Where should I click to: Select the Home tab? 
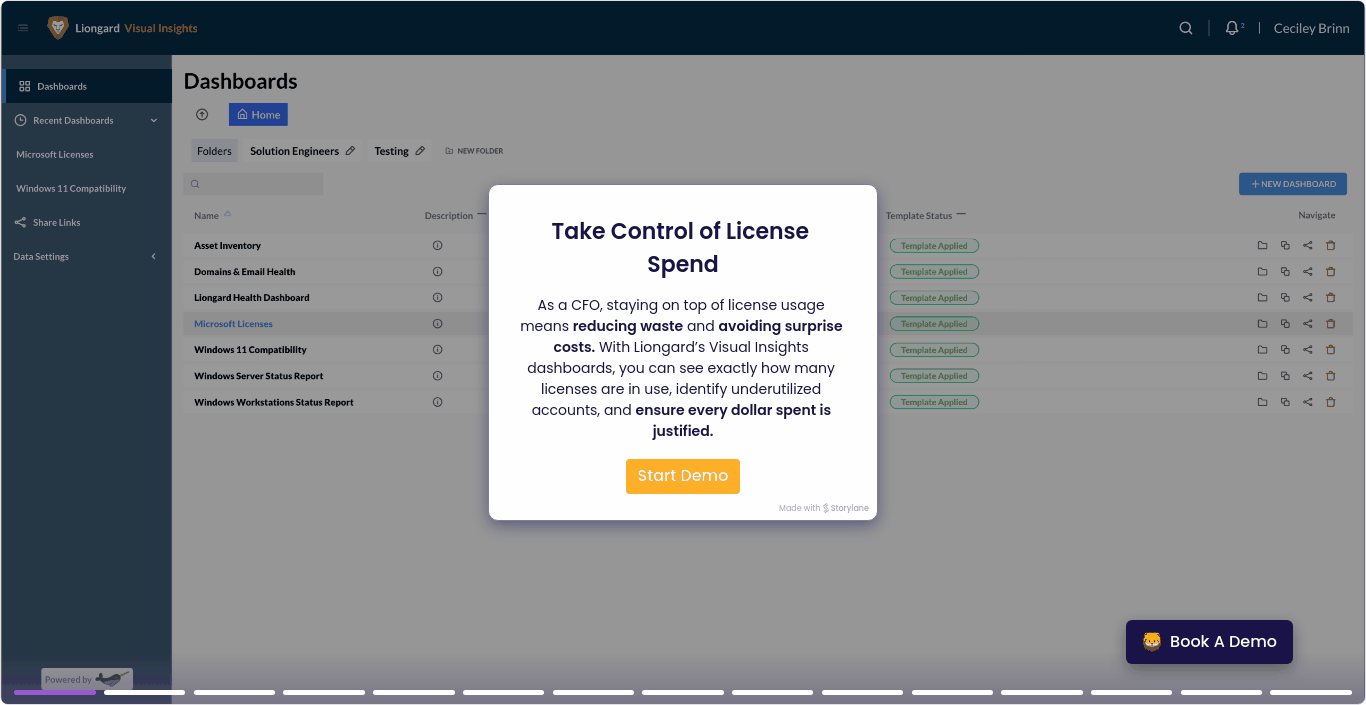(x=258, y=115)
